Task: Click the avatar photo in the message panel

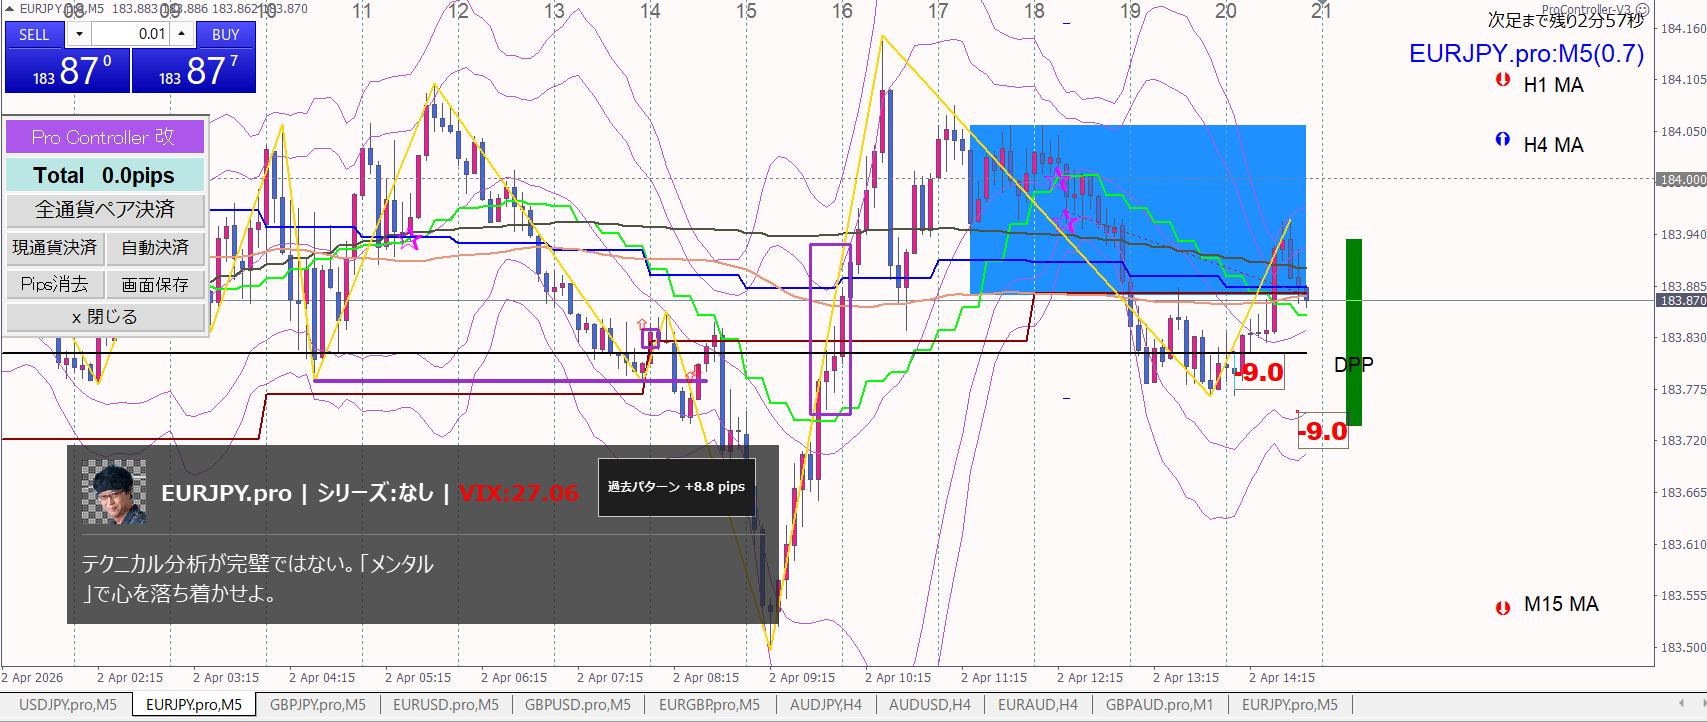Action: tap(114, 492)
